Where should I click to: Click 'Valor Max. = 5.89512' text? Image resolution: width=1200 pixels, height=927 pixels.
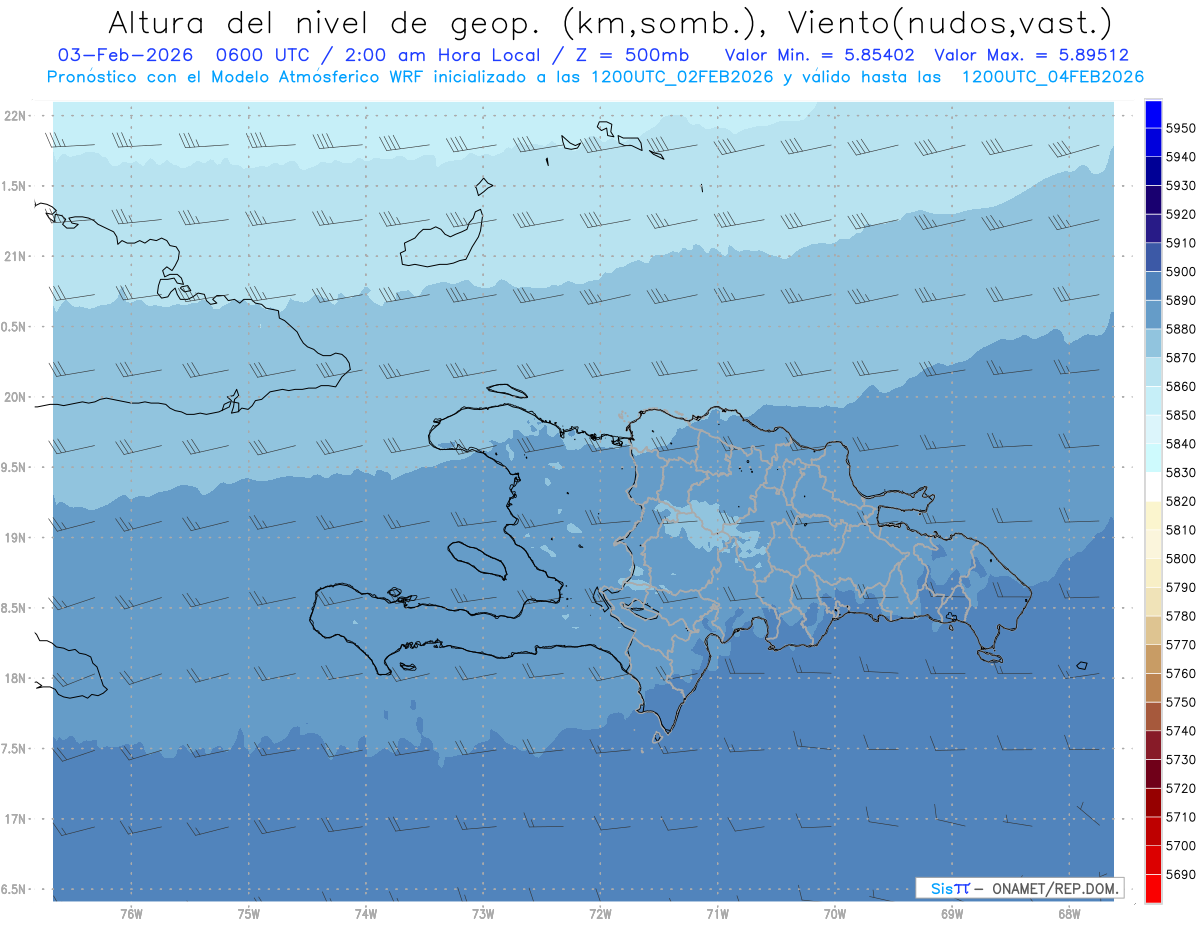[x=1031, y=55]
